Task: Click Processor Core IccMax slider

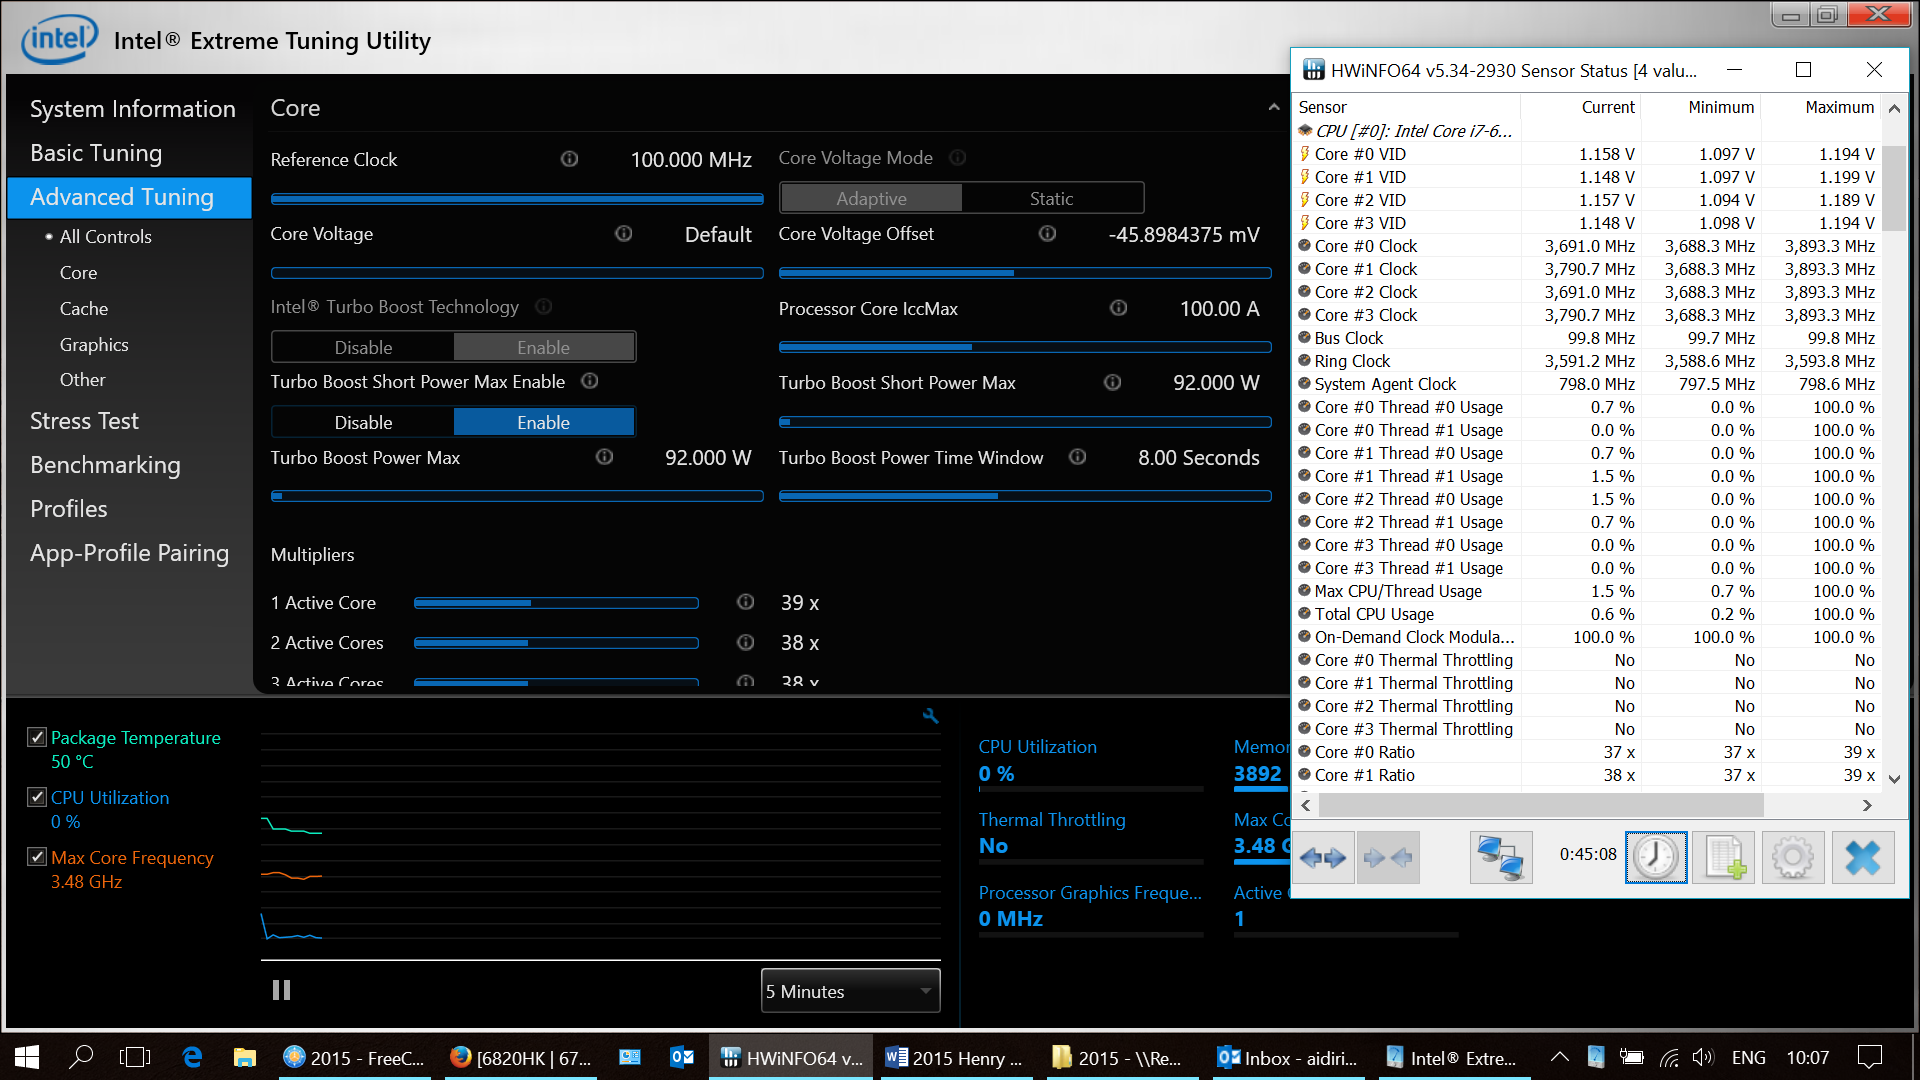Action: [x=1025, y=347]
